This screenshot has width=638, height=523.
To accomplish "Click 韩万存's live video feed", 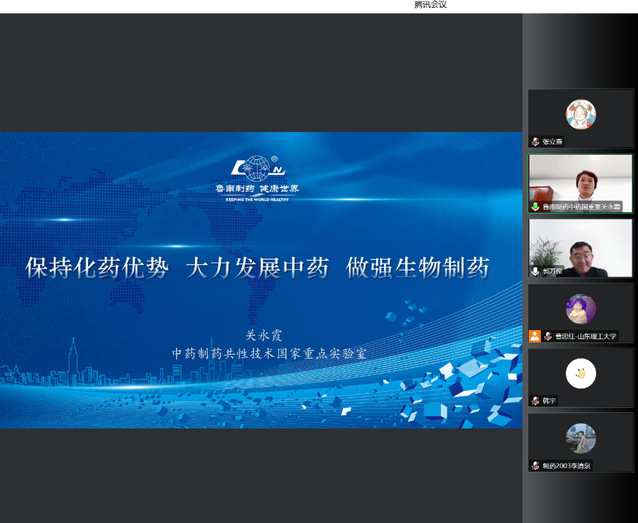I will click(x=580, y=243).
